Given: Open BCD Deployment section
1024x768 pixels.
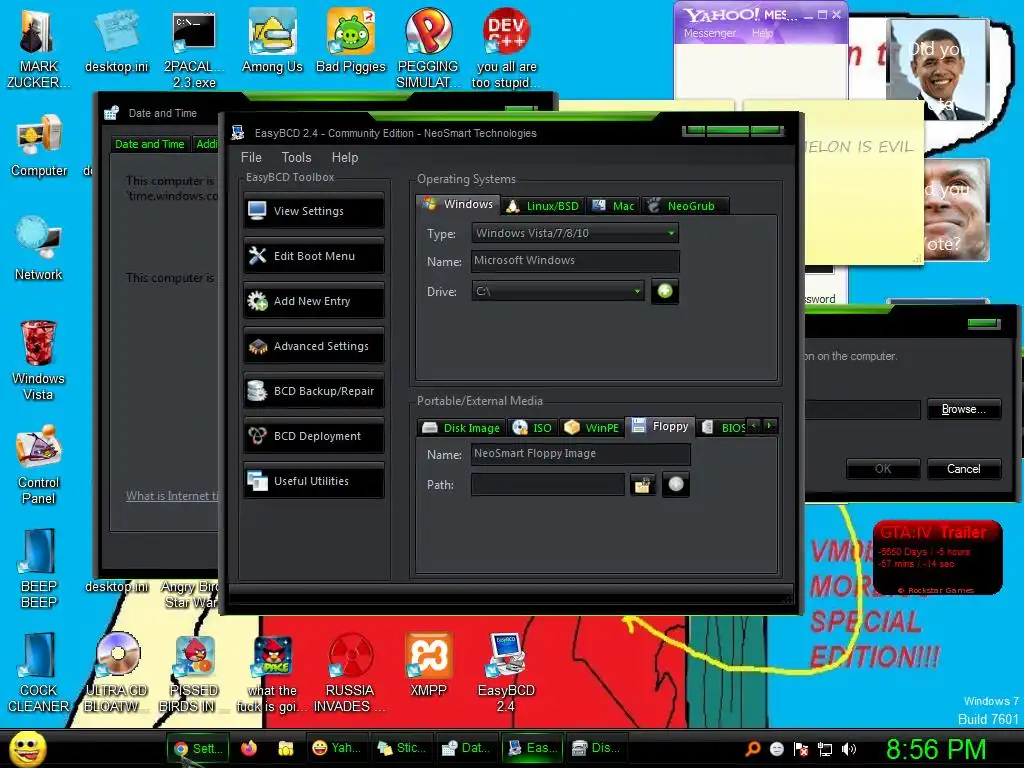Looking at the screenshot, I should point(313,436).
